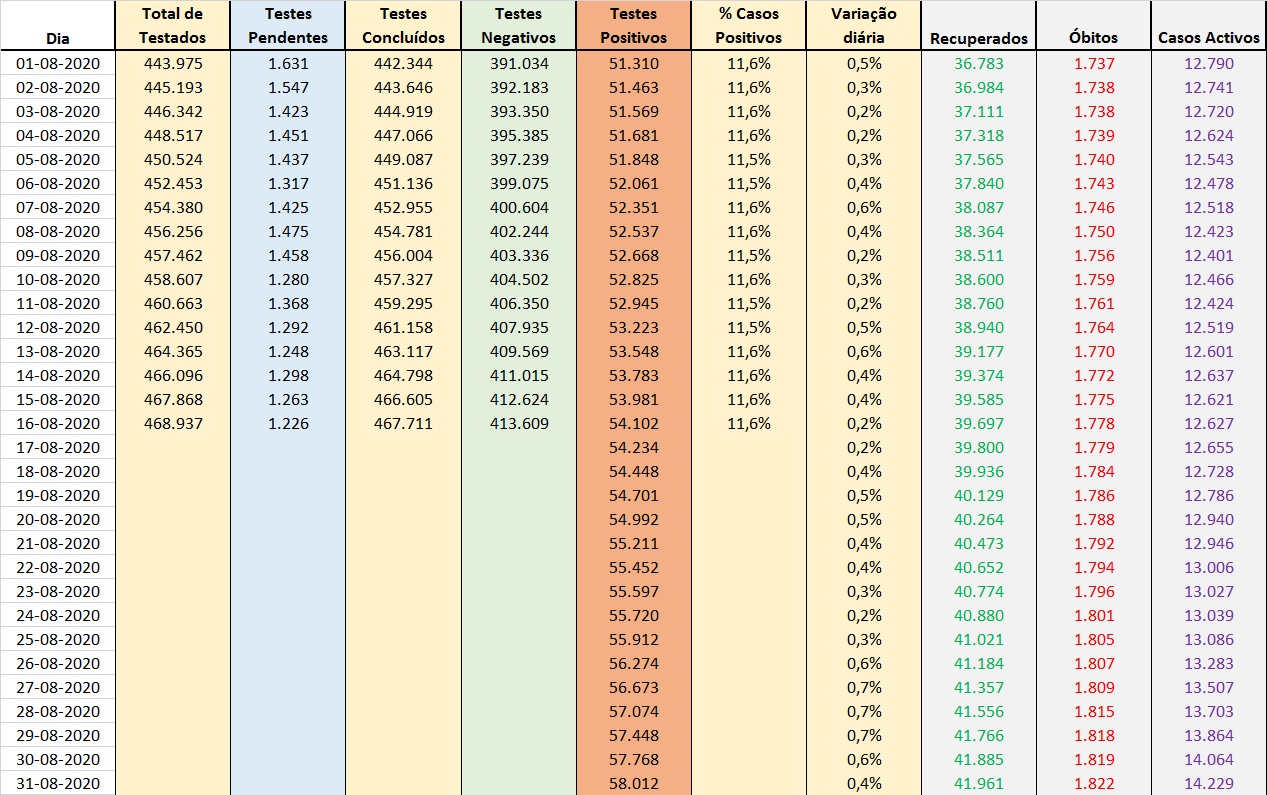
Task: Click the Testes Pendentes column header
Action: coord(288,26)
